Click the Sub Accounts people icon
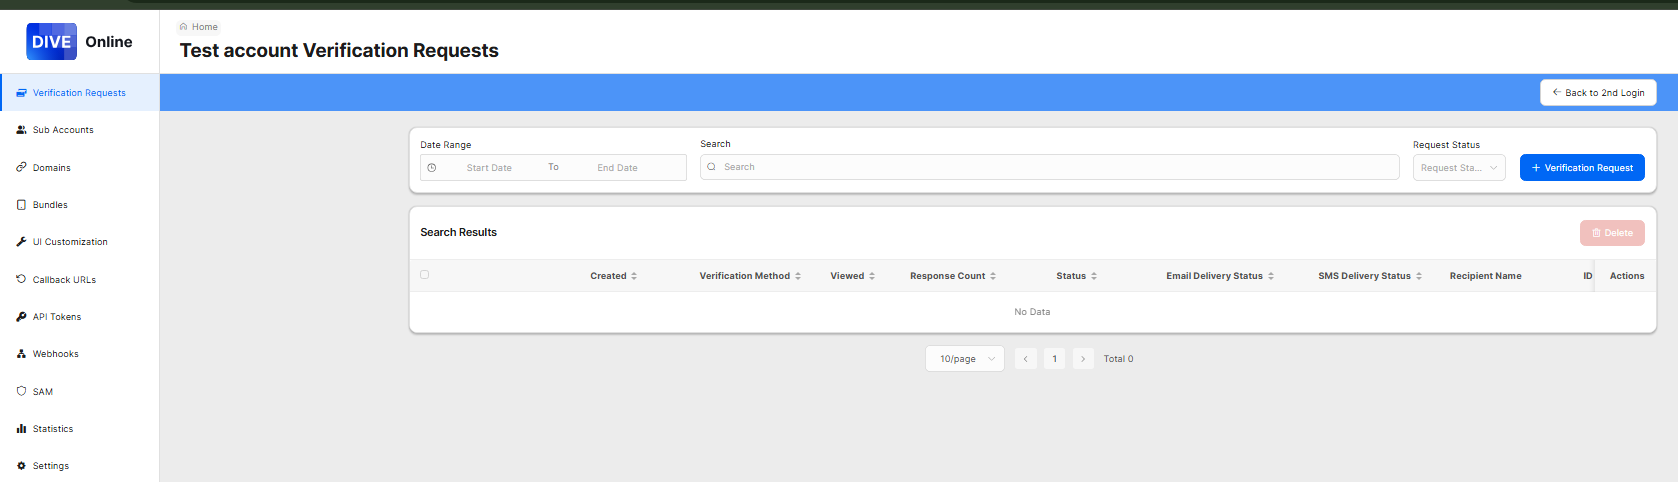This screenshot has width=1678, height=482. pos(21,130)
